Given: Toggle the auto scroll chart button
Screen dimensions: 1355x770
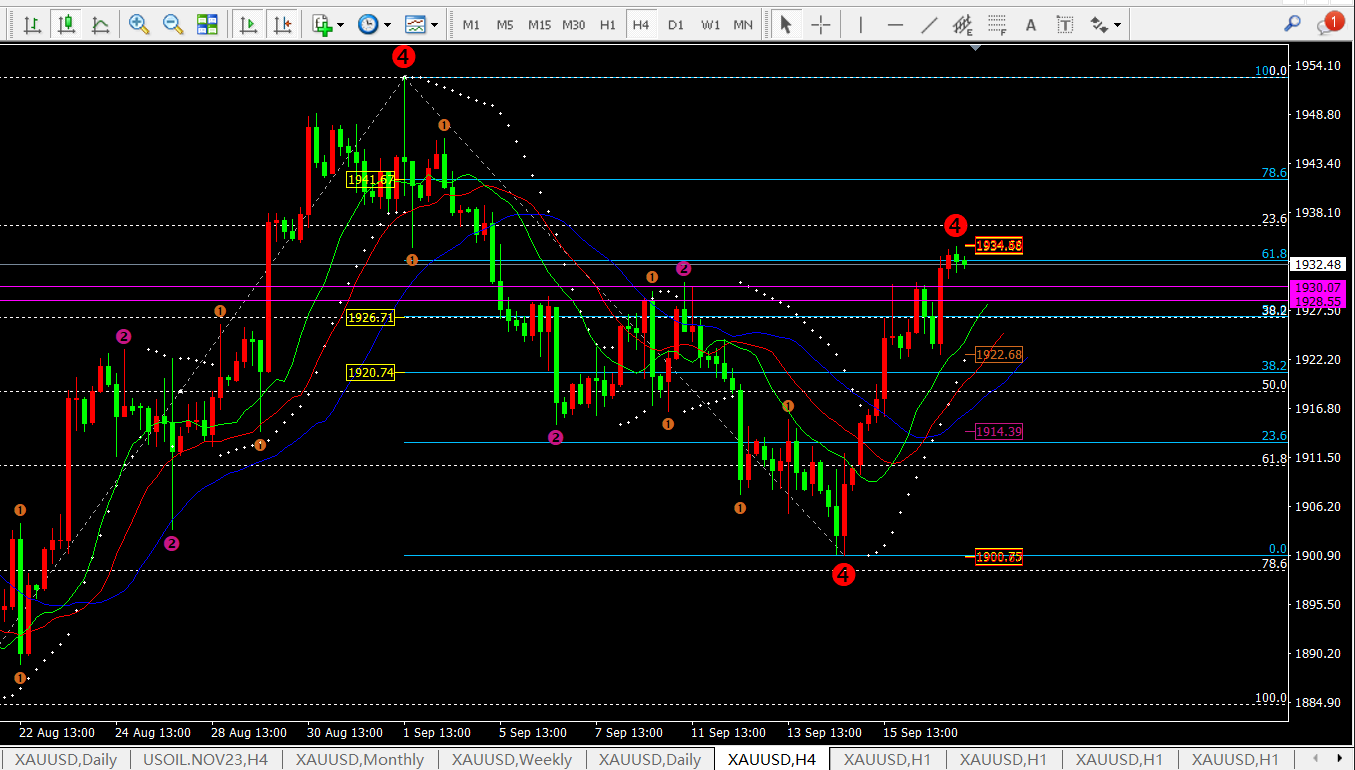Looking at the screenshot, I should coord(249,25).
